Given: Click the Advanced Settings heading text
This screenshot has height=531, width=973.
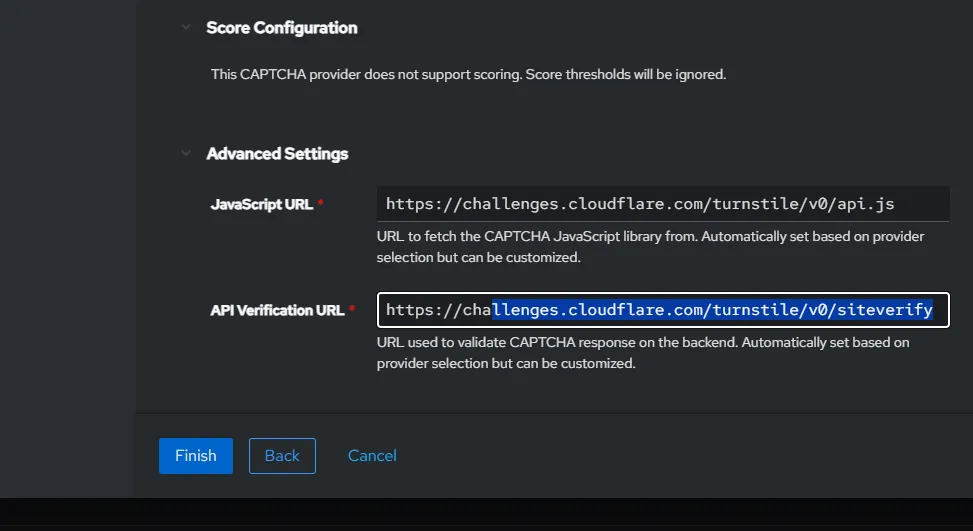Looking at the screenshot, I should point(277,154).
